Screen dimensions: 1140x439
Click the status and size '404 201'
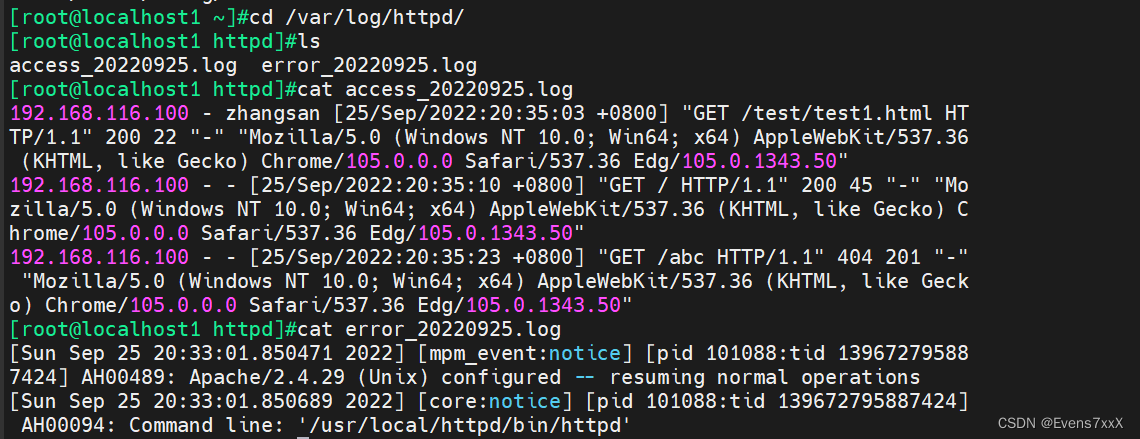point(878,257)
